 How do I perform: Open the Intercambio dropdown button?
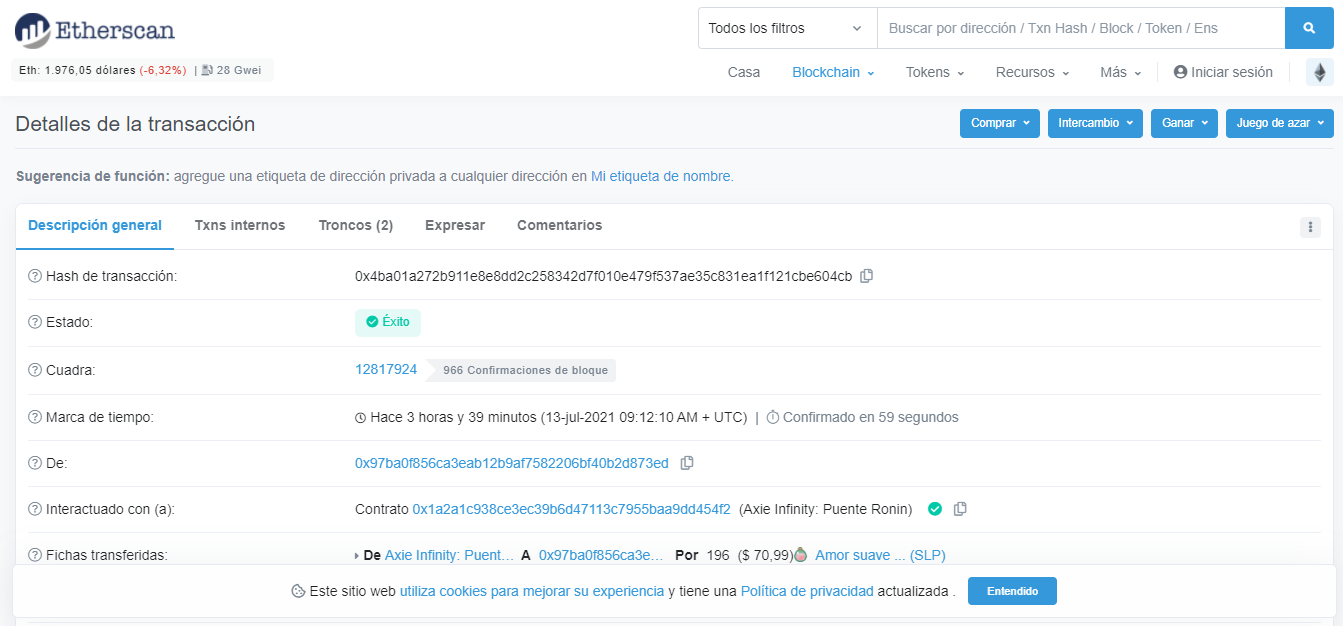1095,123
